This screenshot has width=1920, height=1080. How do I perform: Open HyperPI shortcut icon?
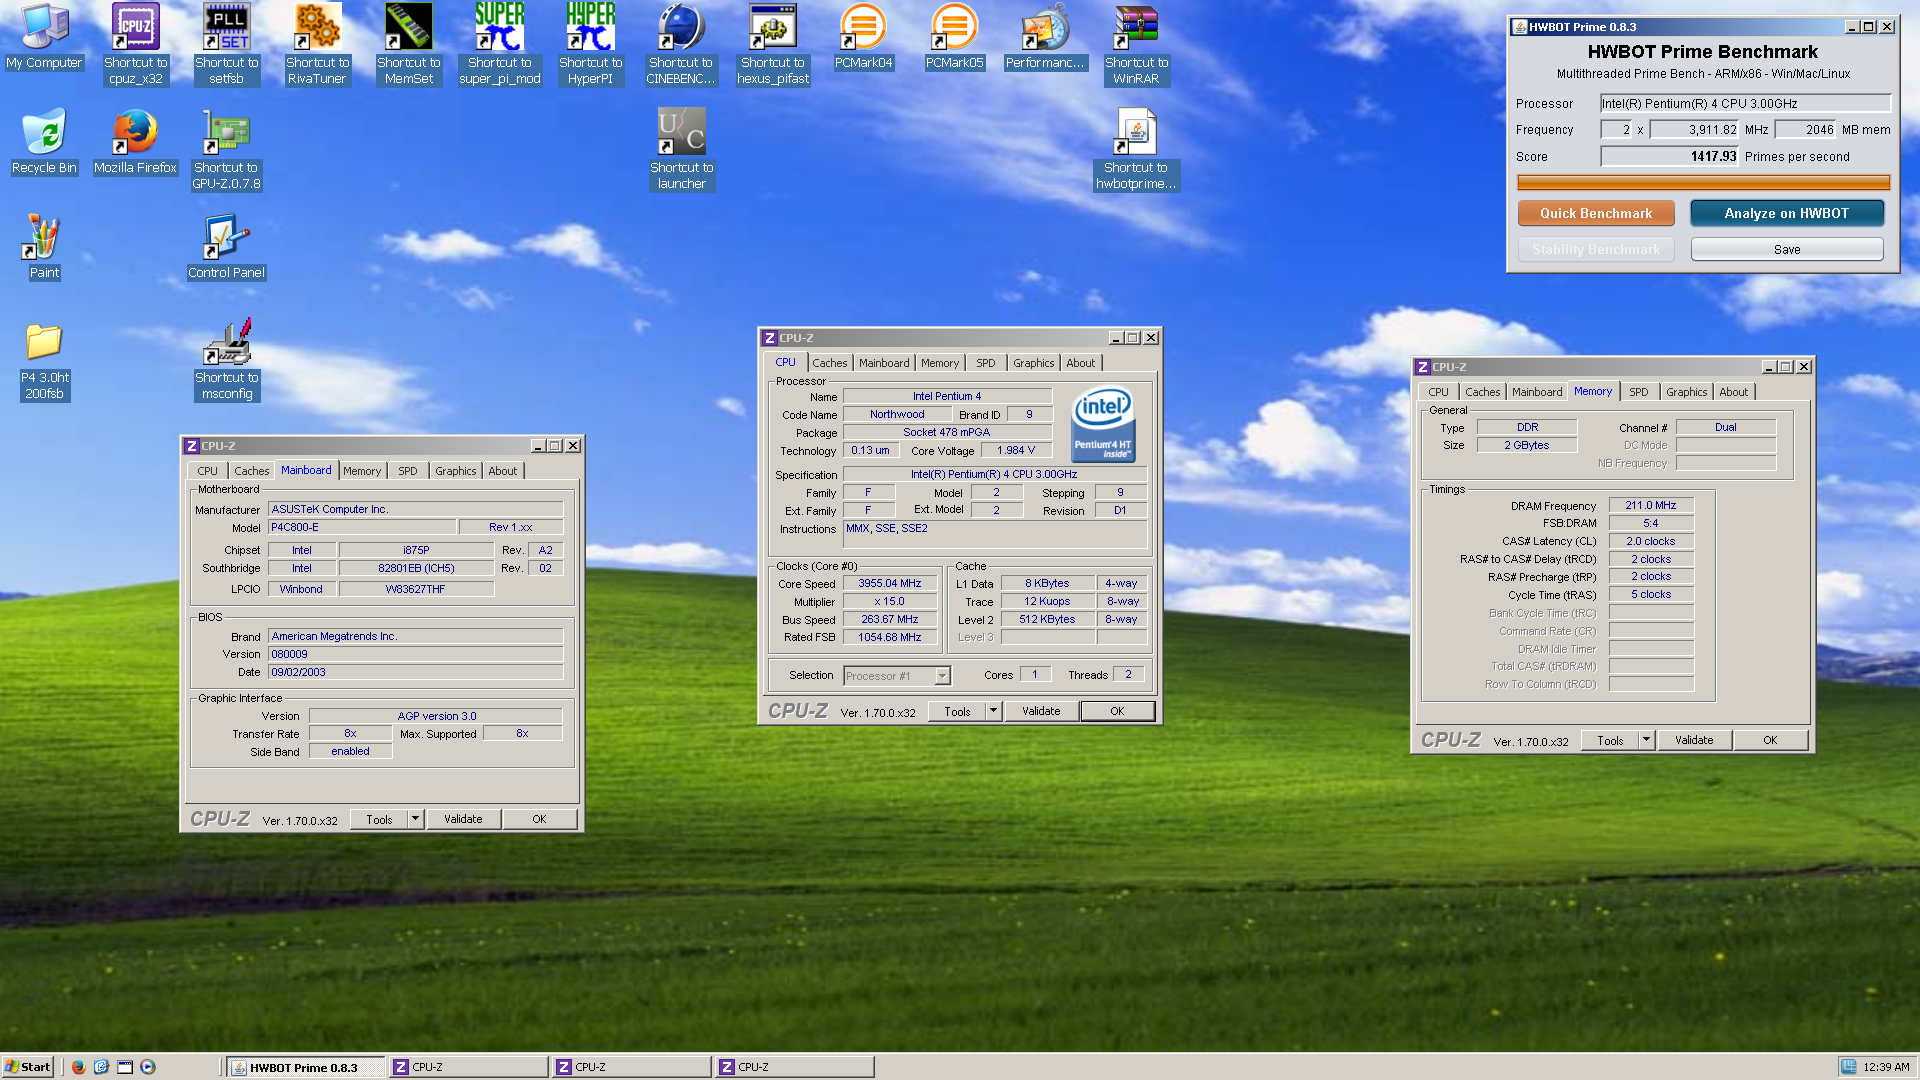click(590, 44)
